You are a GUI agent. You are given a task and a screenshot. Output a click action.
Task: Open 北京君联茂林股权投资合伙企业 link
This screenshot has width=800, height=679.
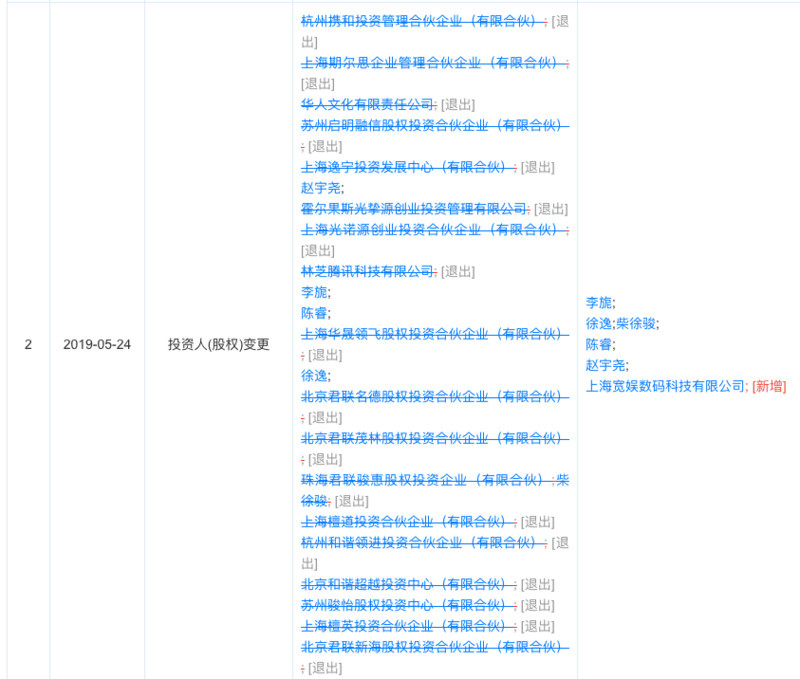click(x=435, y=439)
